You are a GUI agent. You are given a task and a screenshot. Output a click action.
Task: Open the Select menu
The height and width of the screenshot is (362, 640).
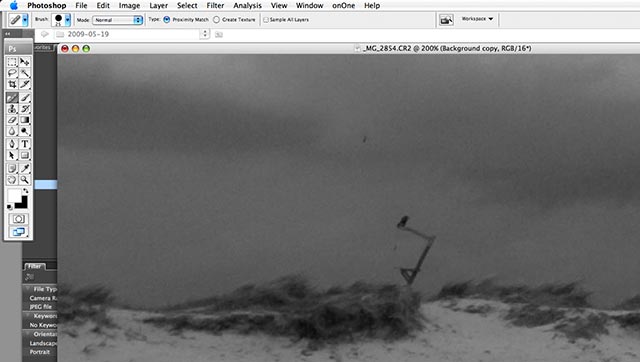point(187,6)
